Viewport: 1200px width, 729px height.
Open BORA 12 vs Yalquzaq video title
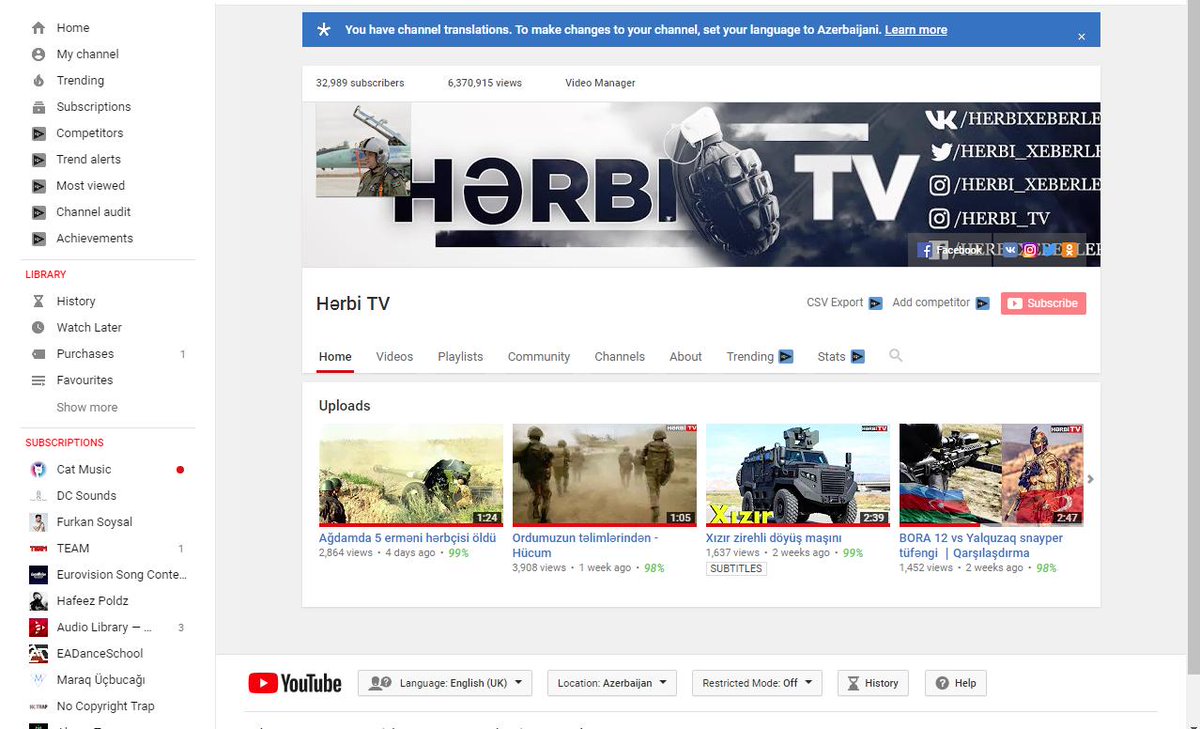point(981,545)
